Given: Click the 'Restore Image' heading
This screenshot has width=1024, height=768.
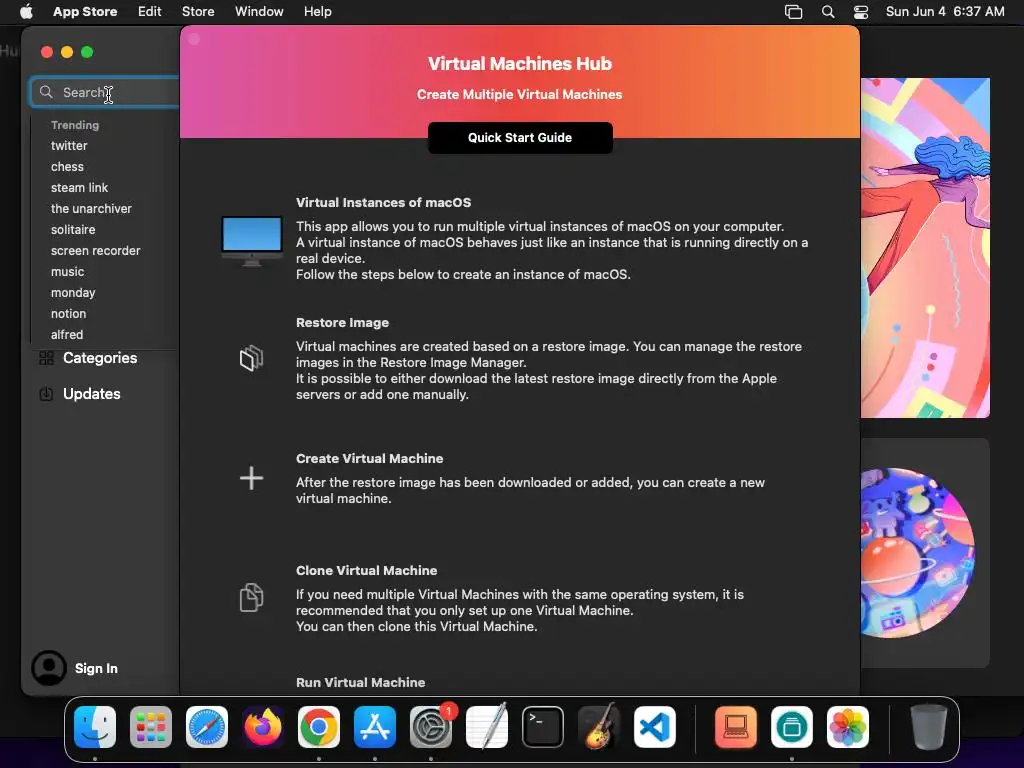Looking at the screenshot, I should click(x=342, y=323).
